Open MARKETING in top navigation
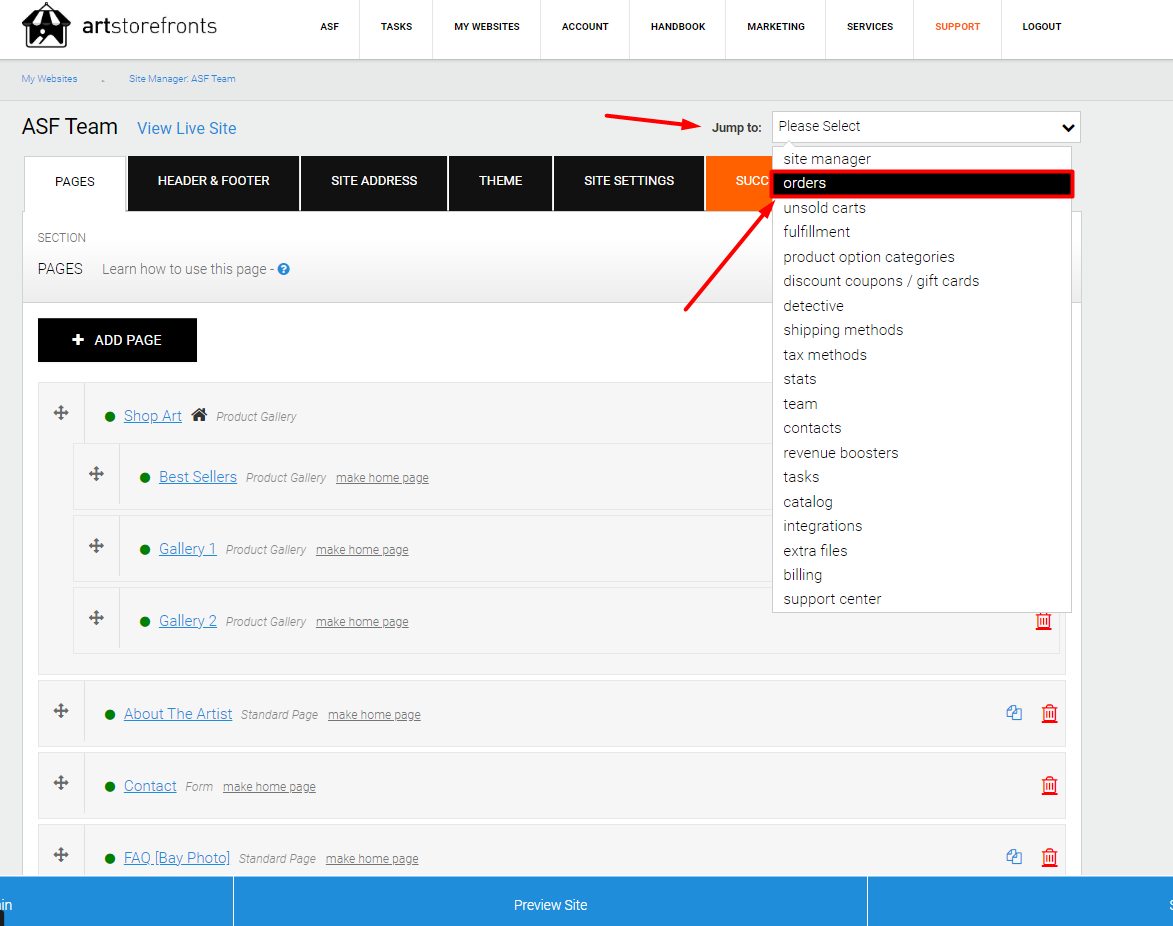 coord(776,27)
